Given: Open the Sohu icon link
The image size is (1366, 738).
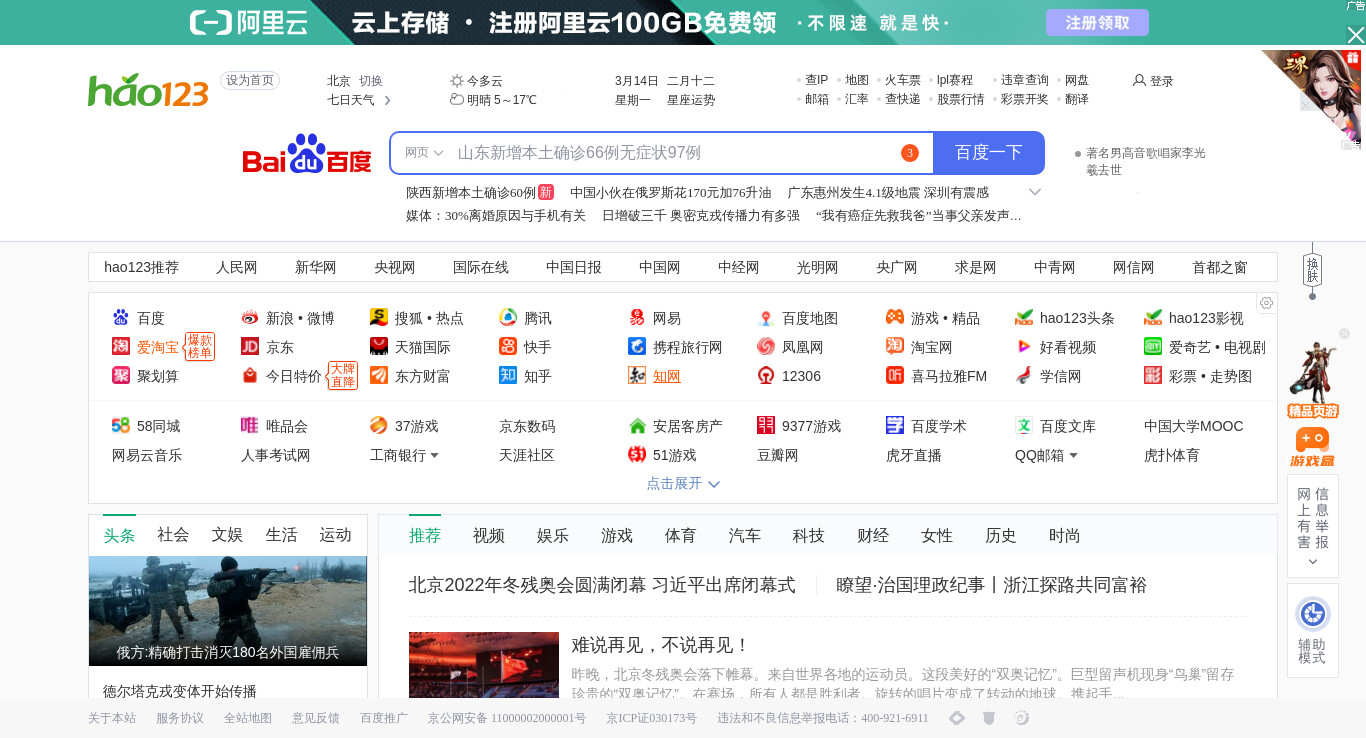Looking at the screenshot, I should 379,318.
